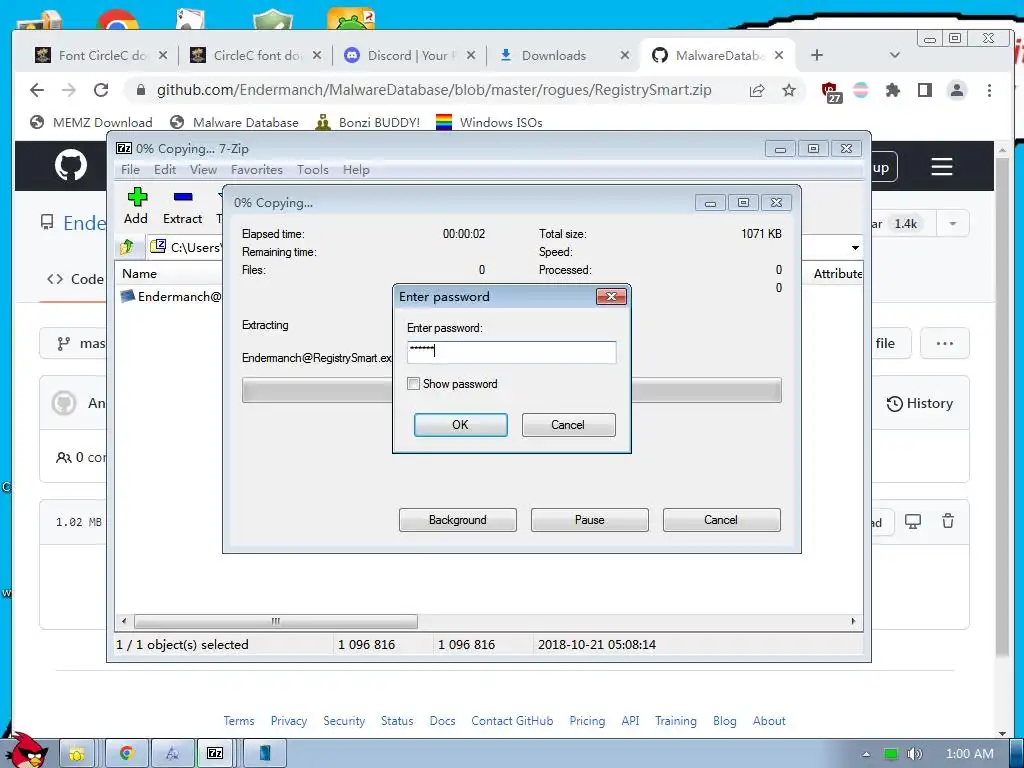Click the GitHub Octocat logo

tap(71, 165)
